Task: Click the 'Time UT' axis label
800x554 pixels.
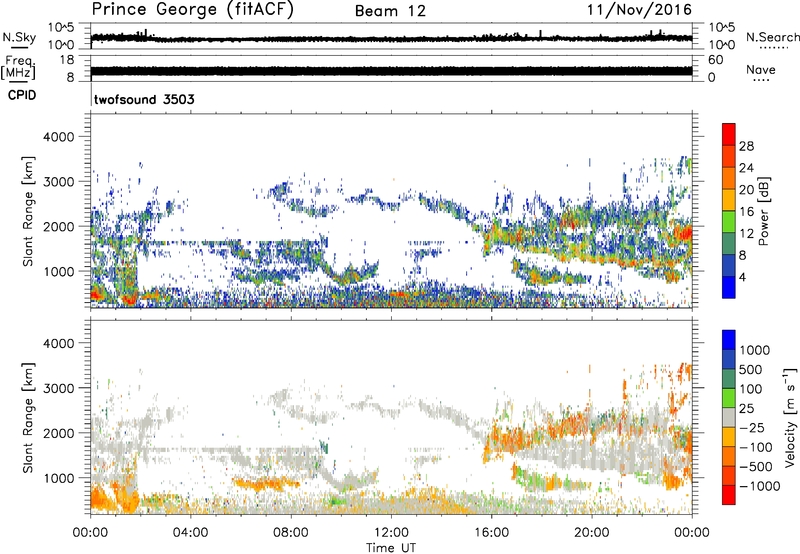Action: click(391, 548)
